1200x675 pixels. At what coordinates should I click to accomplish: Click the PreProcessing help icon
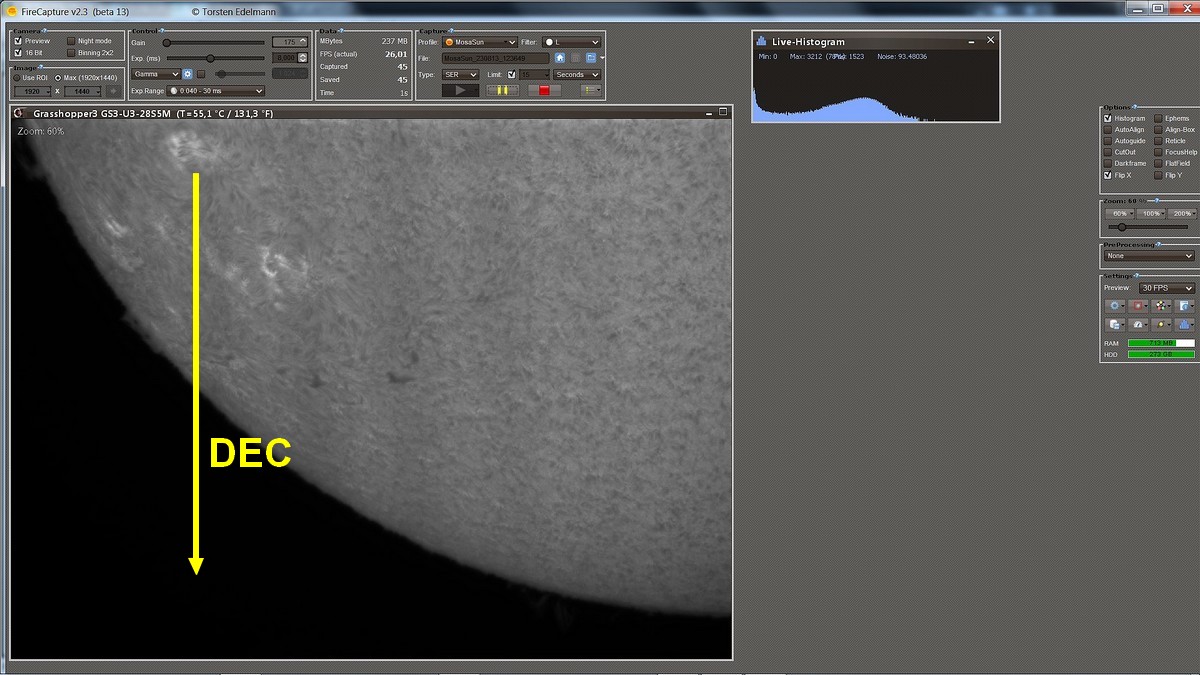1158,244
